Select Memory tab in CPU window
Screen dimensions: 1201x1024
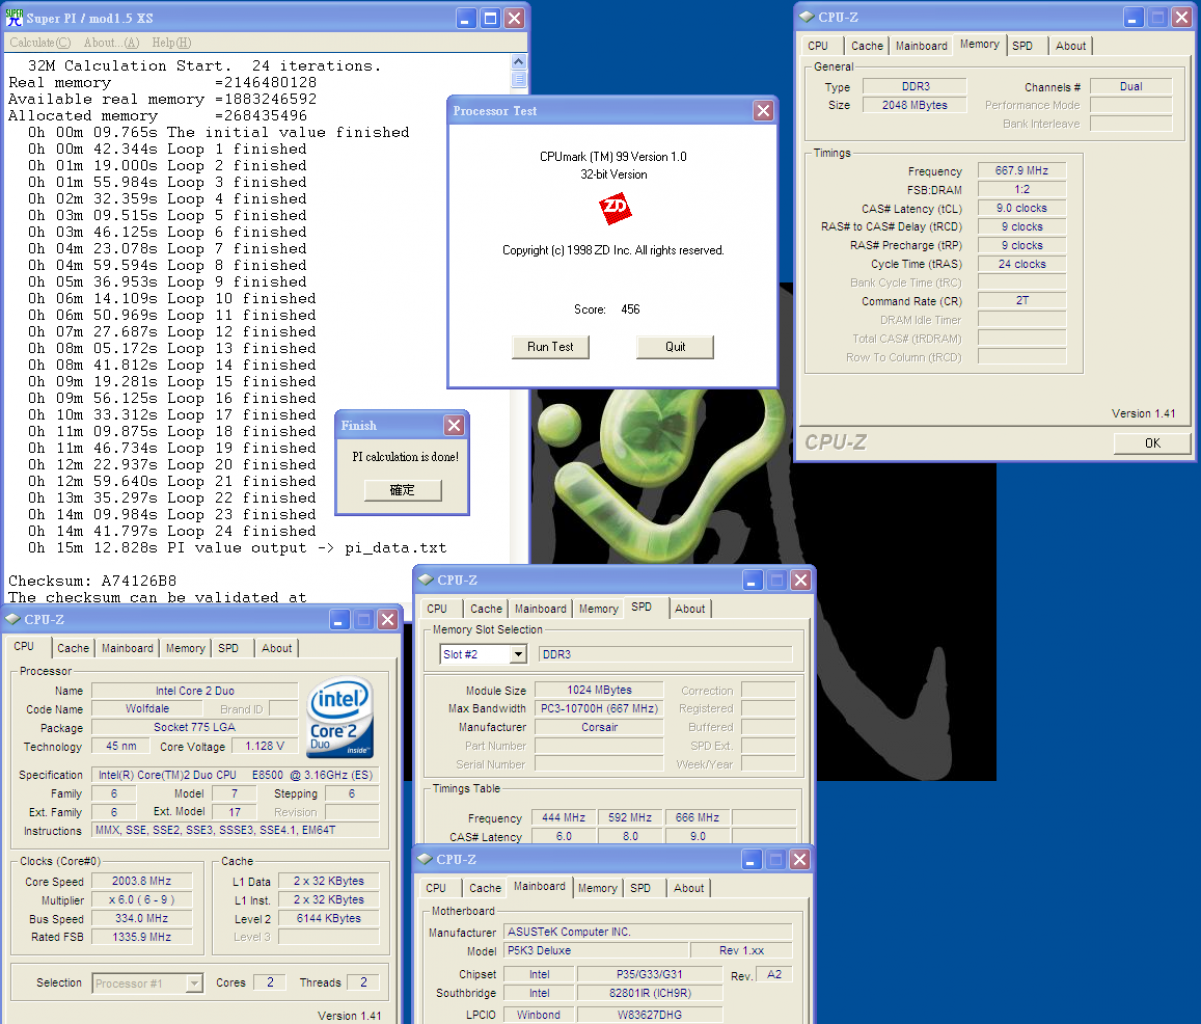pyautogui.click(x=185, y=648)
